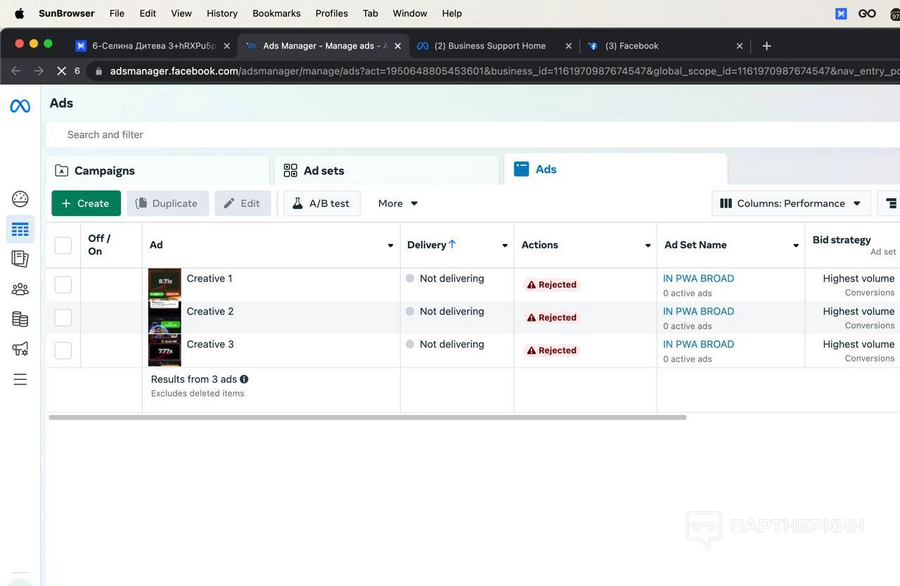Click the GO icon in macOS menu bar
900x586 pixels.
pos(867,13)
